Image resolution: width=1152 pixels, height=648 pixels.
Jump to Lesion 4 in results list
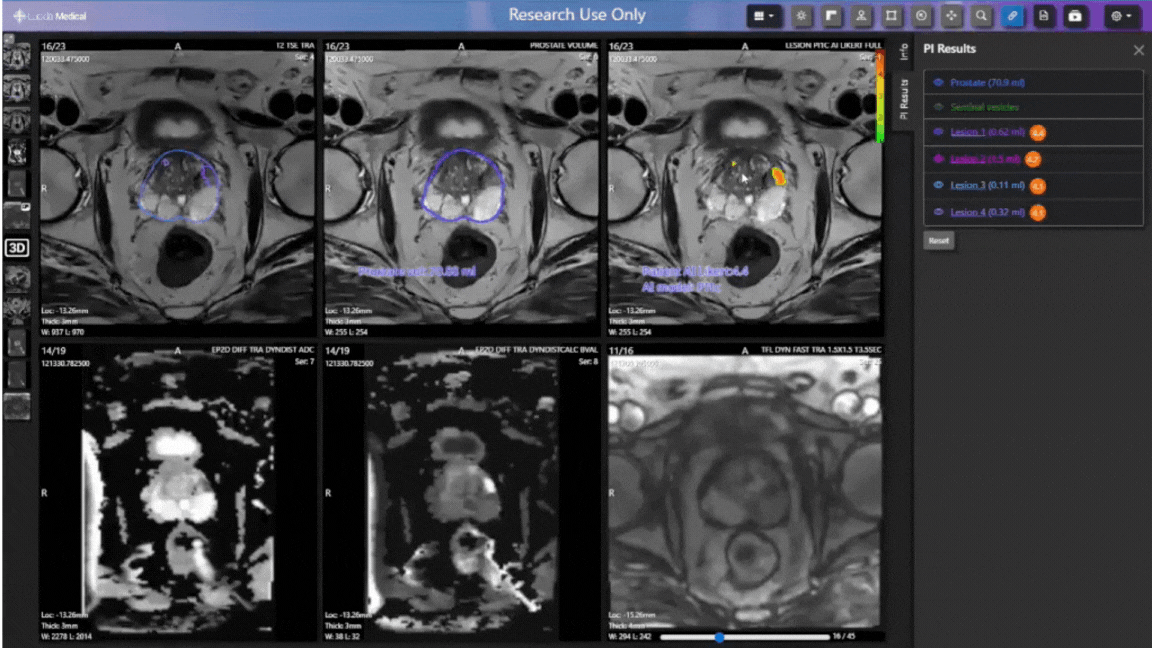(x=967, y=212)
